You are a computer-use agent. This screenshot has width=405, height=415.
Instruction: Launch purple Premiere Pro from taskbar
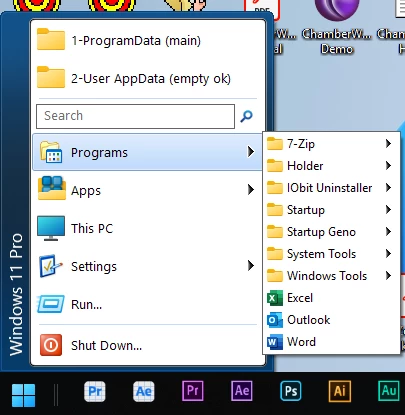pos(193,391)
